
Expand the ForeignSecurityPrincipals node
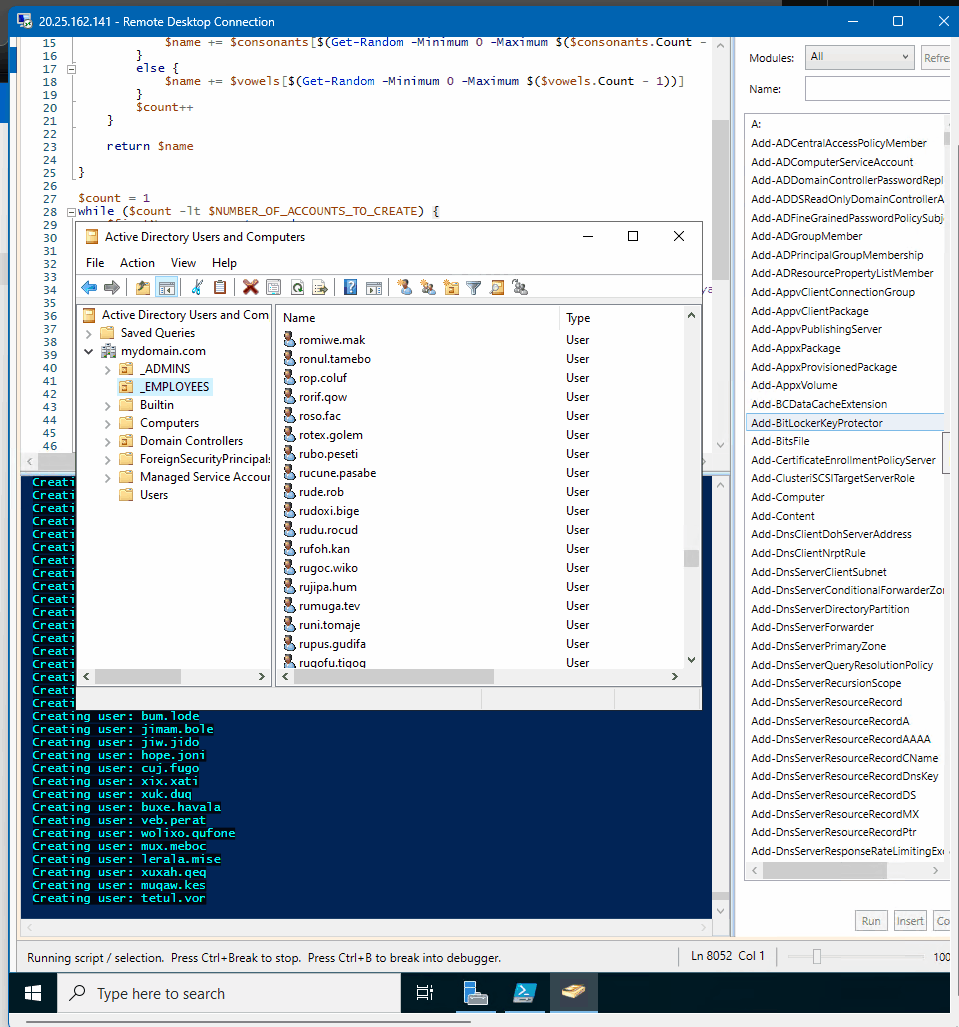[x=107, y=460]
